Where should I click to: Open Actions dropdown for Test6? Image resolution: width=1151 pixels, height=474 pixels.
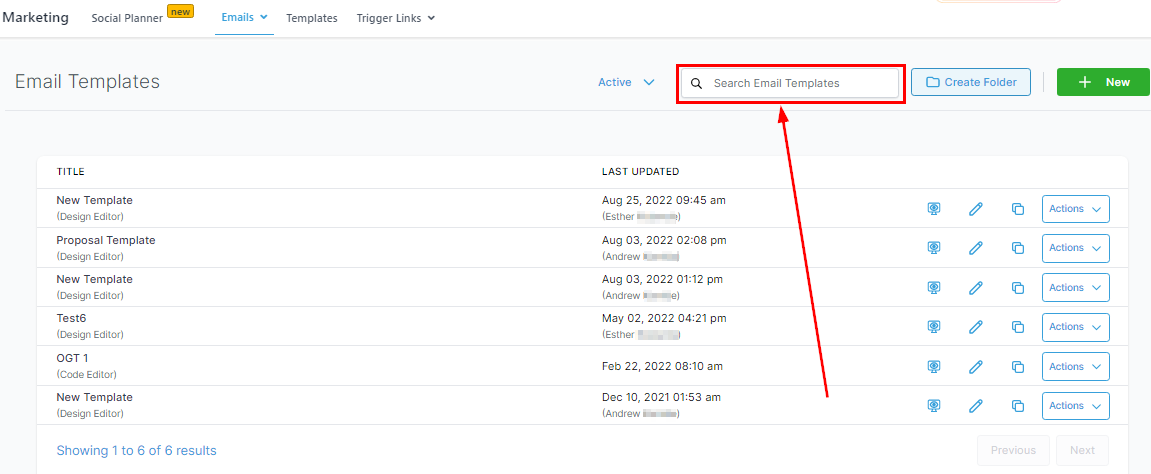[1075, 327]
